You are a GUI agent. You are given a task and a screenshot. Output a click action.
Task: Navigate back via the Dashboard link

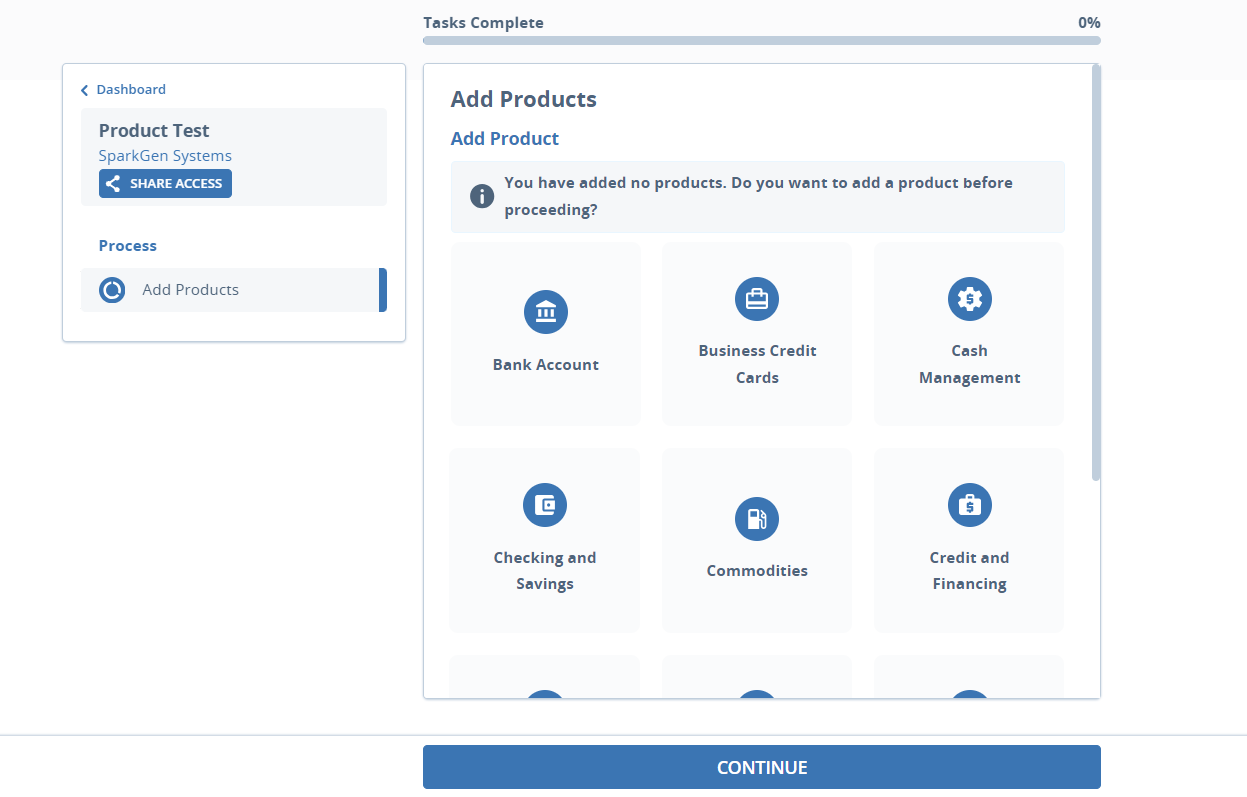130,89
